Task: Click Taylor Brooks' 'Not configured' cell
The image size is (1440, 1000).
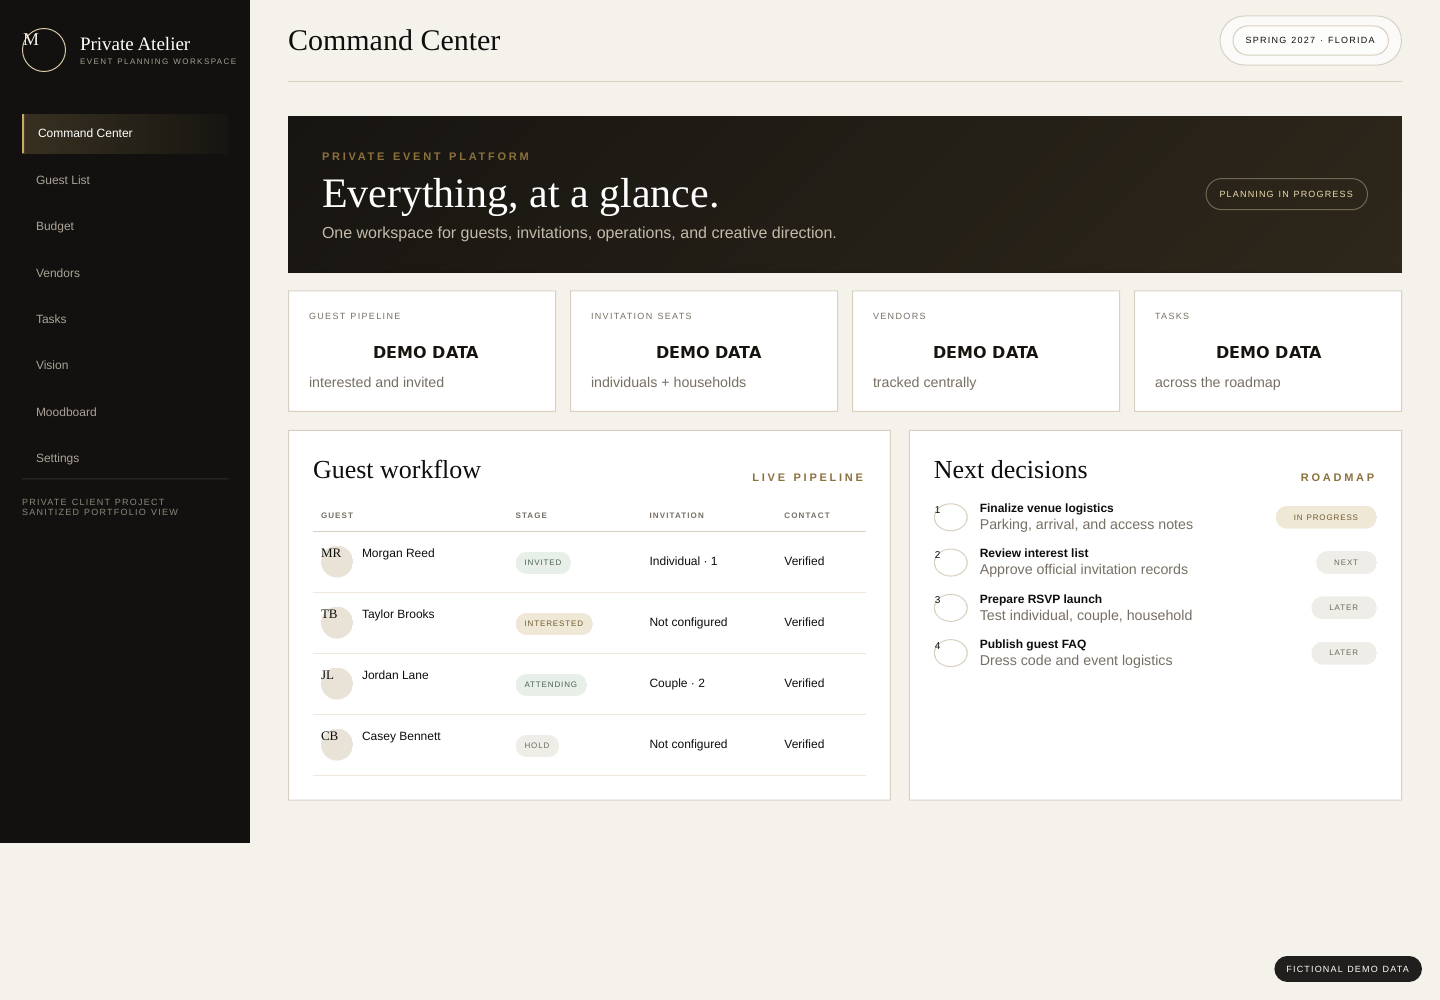Action: pos(688,622)
